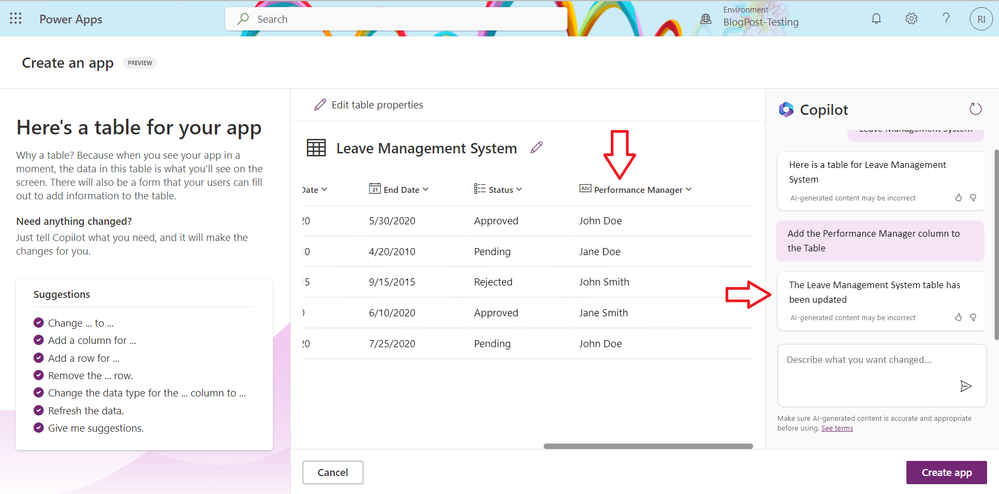Click 'Add the Performance Manager column' message
The height and width of the screenshot is (494, 999).
882,241
